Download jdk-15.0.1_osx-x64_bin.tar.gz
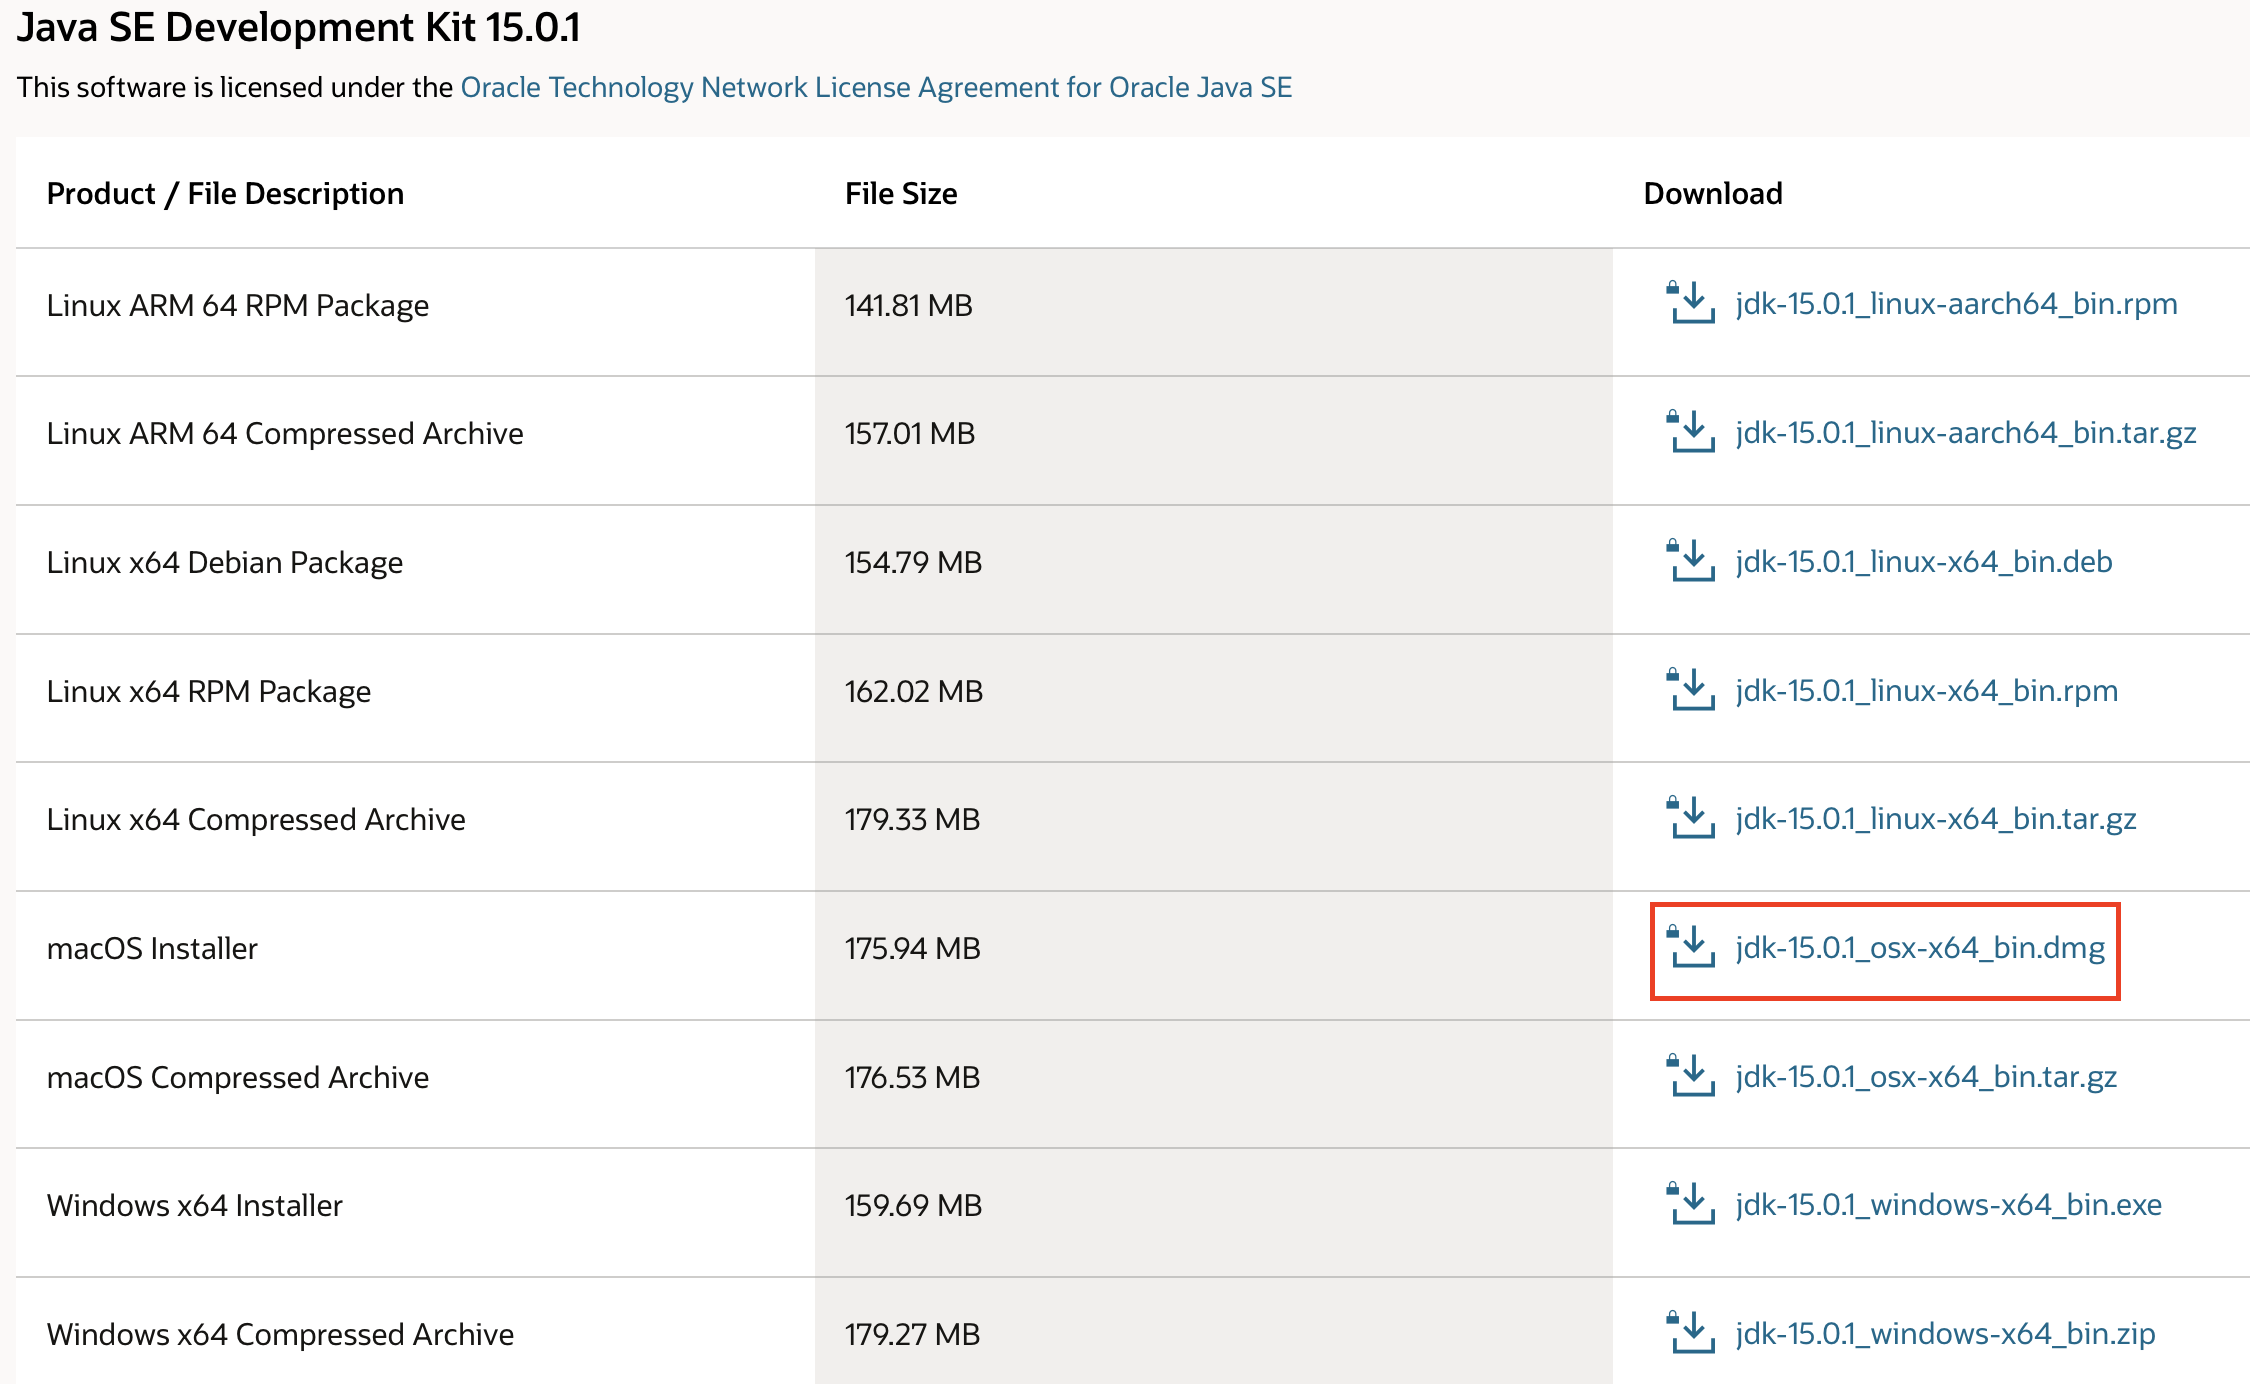 (x=1926, y=1077)
